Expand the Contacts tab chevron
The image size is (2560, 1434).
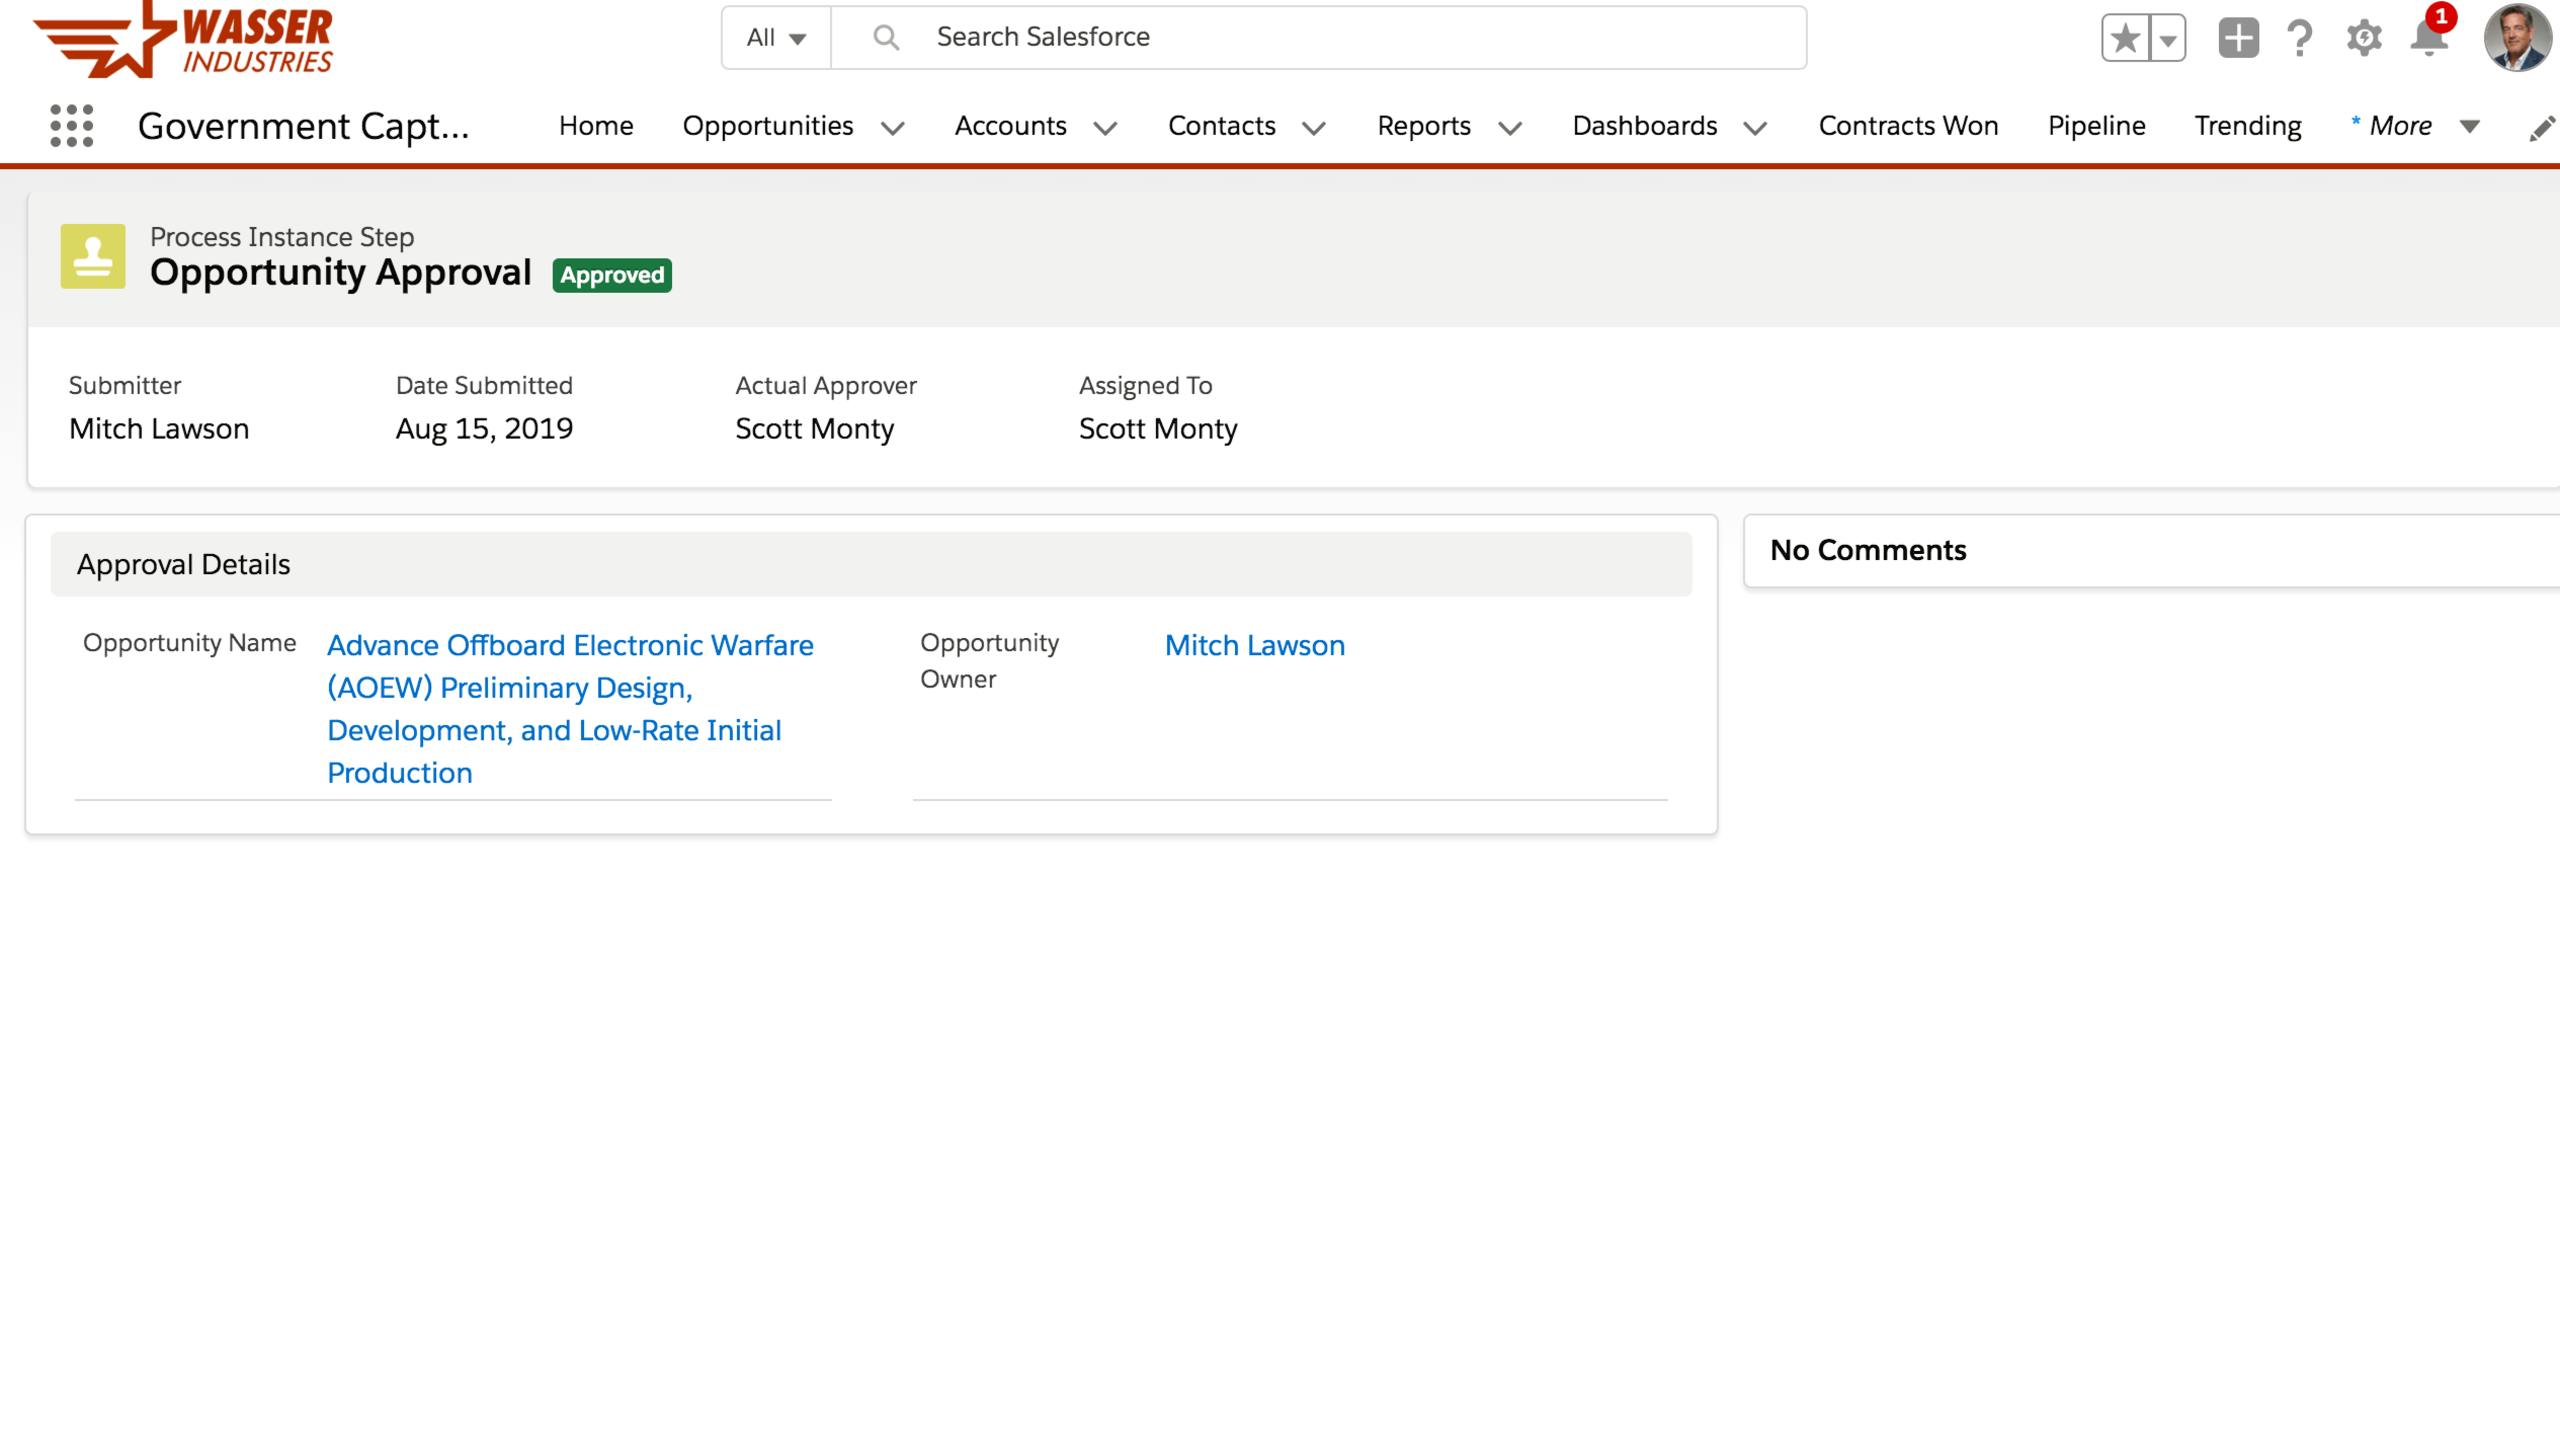(x=1314, y=128)
